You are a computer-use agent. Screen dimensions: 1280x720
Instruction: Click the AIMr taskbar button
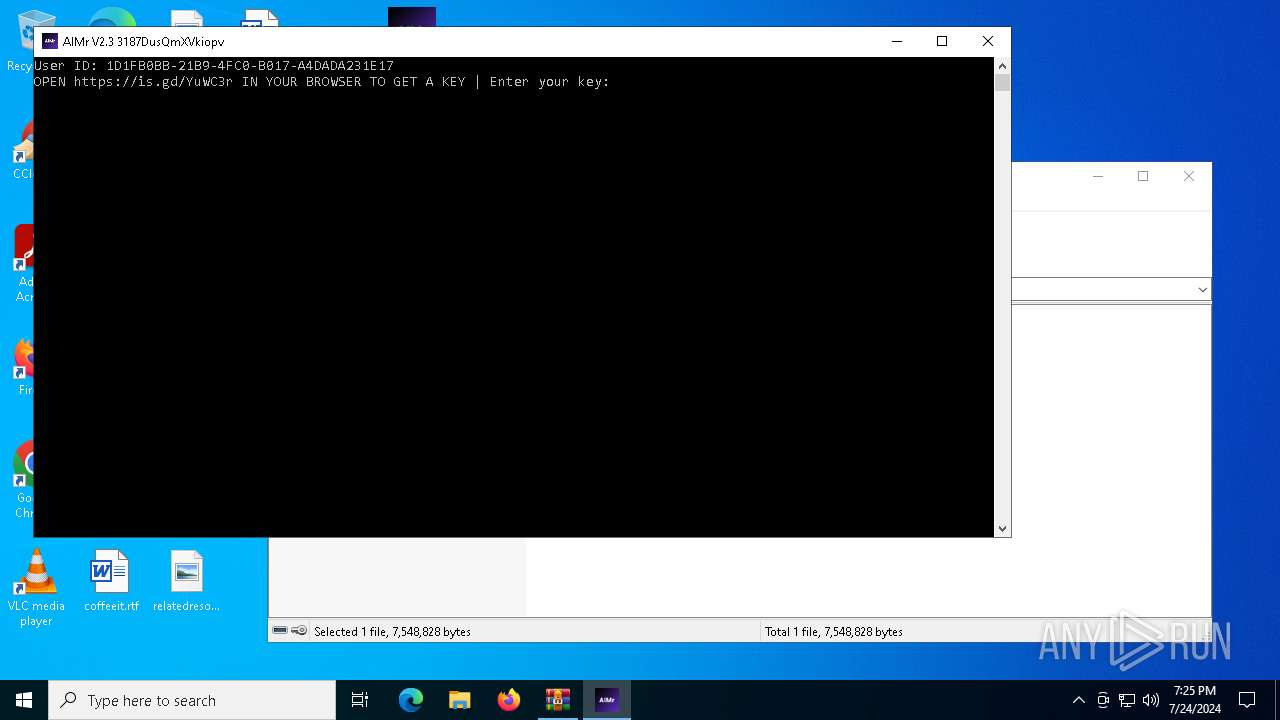tap(607, 700)
